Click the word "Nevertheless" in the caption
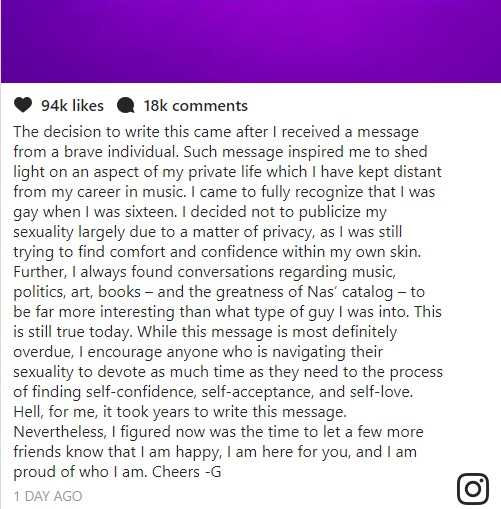Viewport: 501px width, 509px height. click(x=59, y=432)
